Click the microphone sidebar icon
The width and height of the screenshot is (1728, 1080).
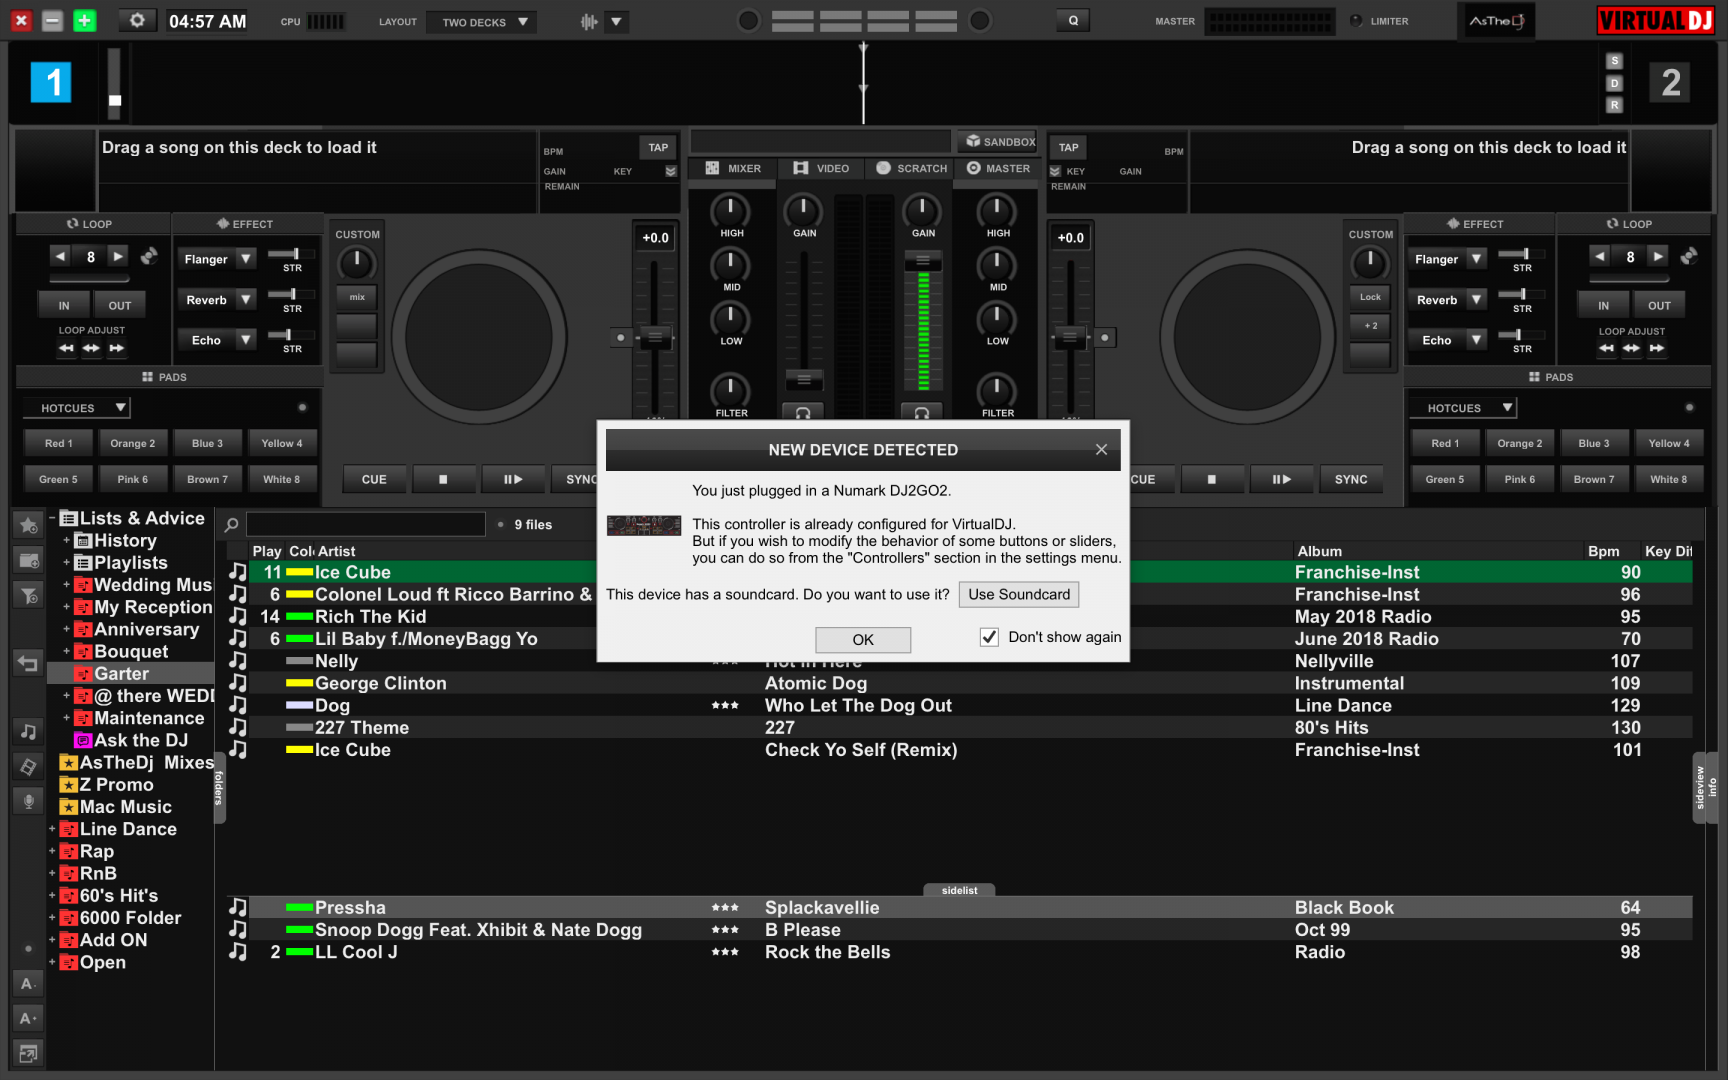click(x=28, y=801)
